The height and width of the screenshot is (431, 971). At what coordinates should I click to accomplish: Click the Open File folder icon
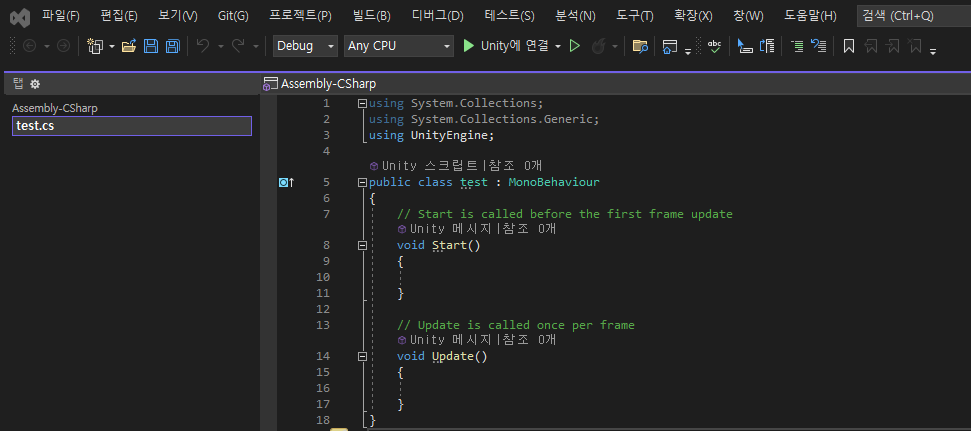[x=129, y=46]
